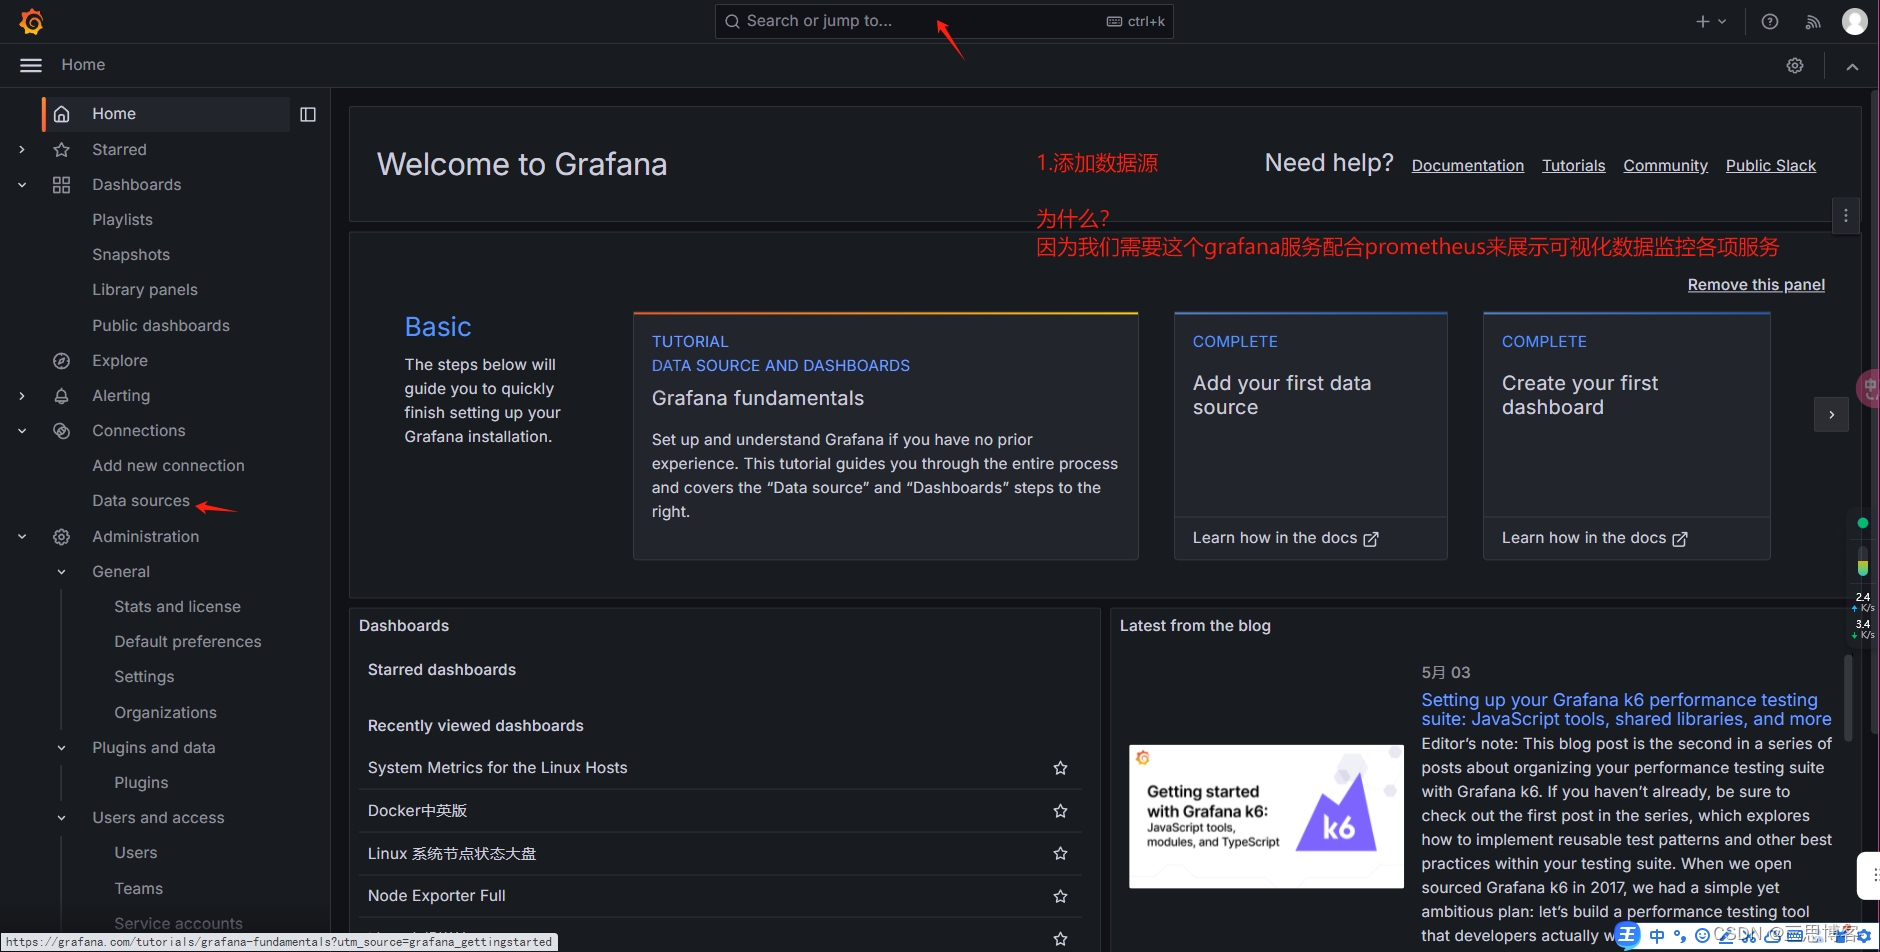Open the plus new-item dropdown
The image size is (1880, 952).
(1711, 21)
